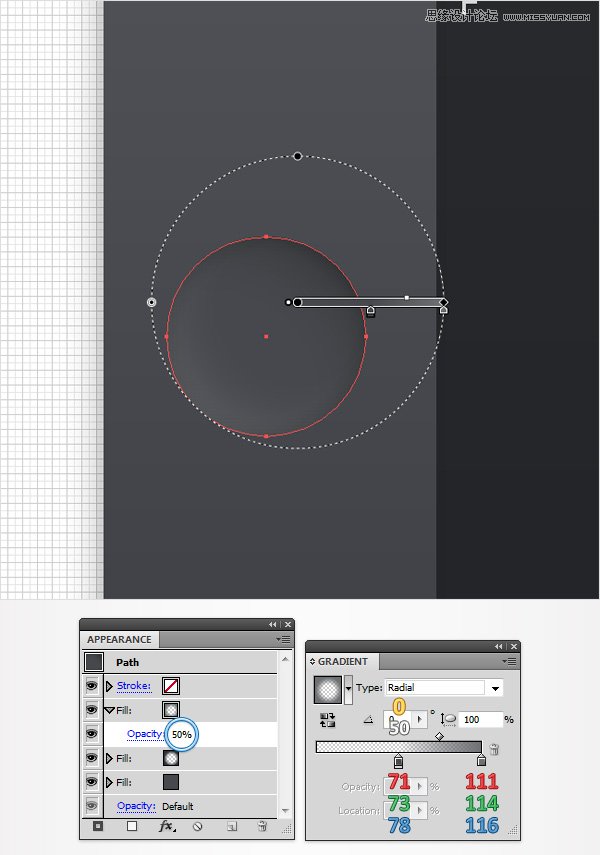Click the diamond end point of gradient annotator

coord(443,302)
